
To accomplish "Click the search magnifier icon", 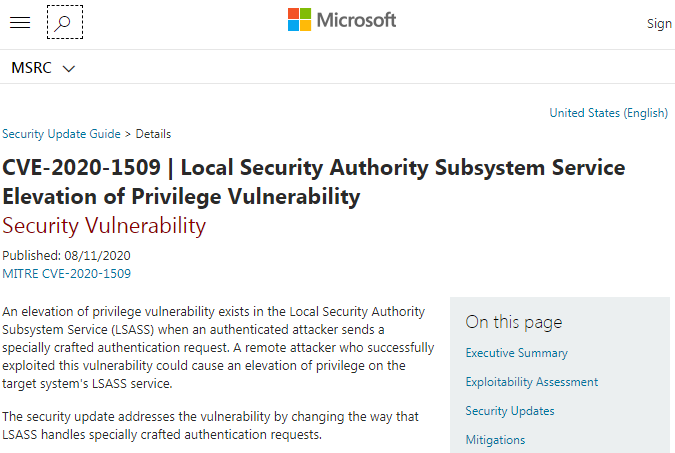I will click(x=65, y=22).
